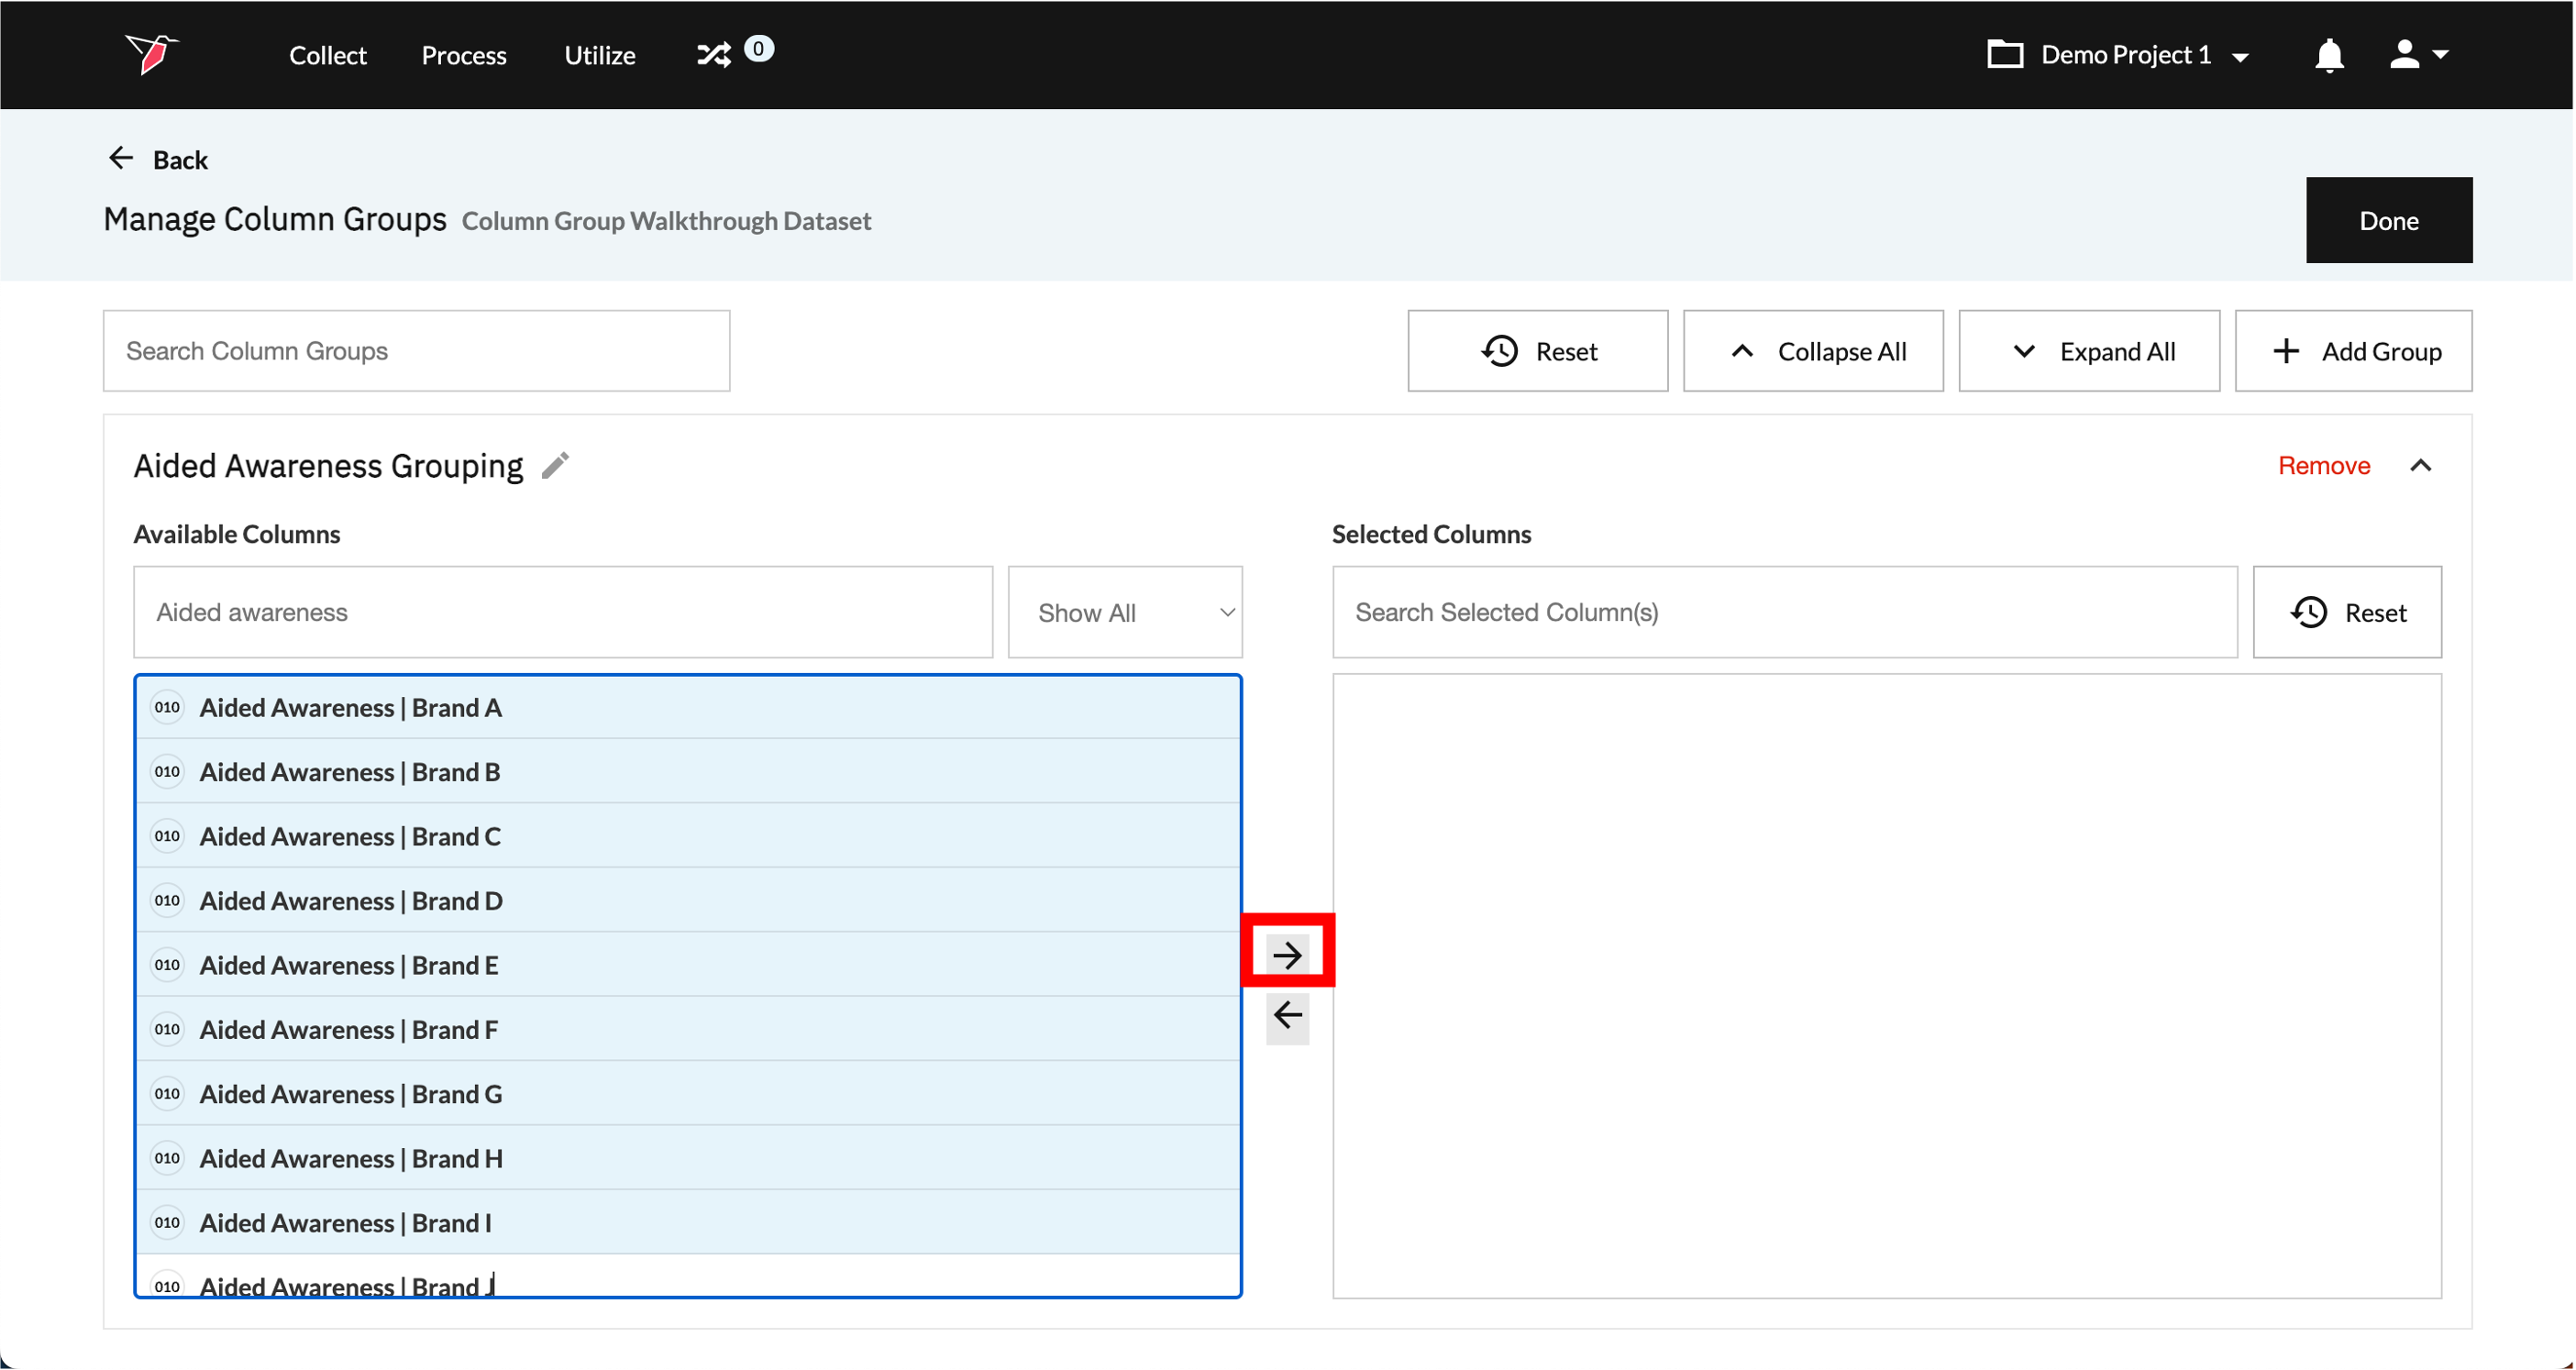Screen dimensions: 2576x1370
Task: Focus the Search Selected Column(s) field
Action: pos(1783,612)
